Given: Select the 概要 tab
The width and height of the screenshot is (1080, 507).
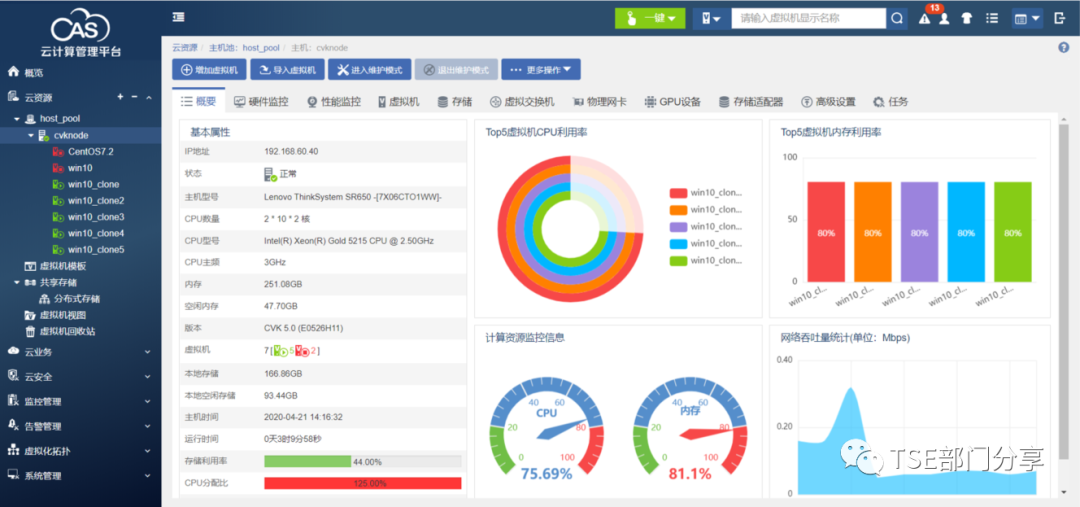Looking at the screenshot, I should [x=198, y=102].
